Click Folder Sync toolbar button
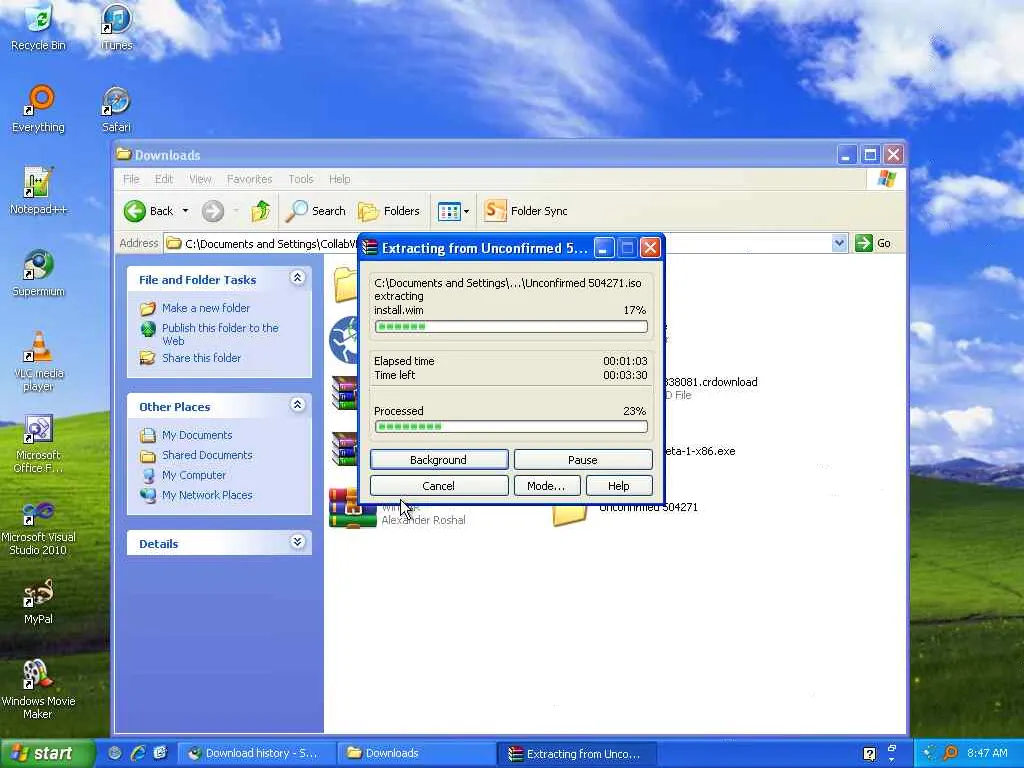This screenshot has height=768, width=1024. click(x=526, y=211)
